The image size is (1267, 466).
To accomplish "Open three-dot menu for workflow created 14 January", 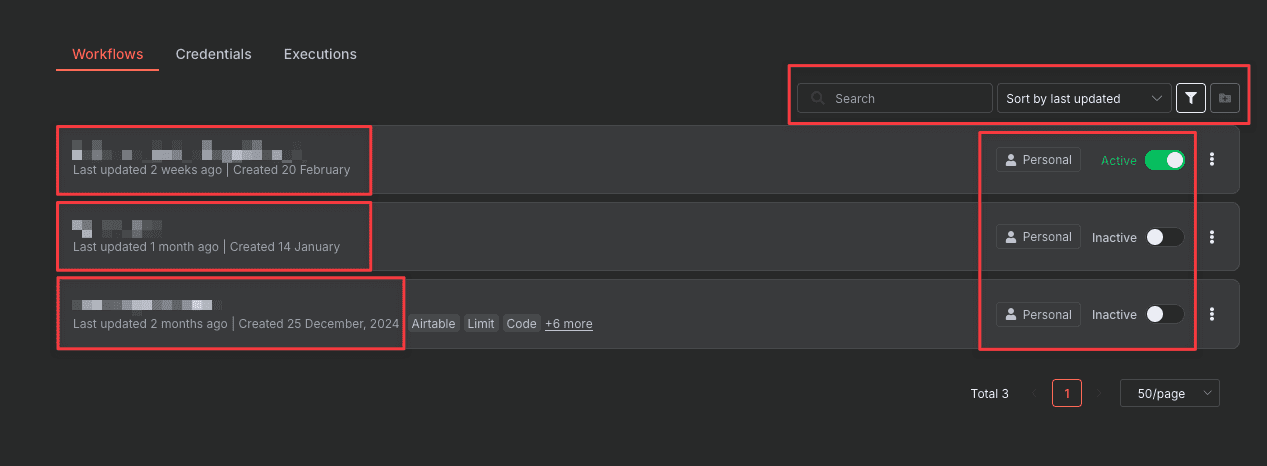I will [1212, 237].
